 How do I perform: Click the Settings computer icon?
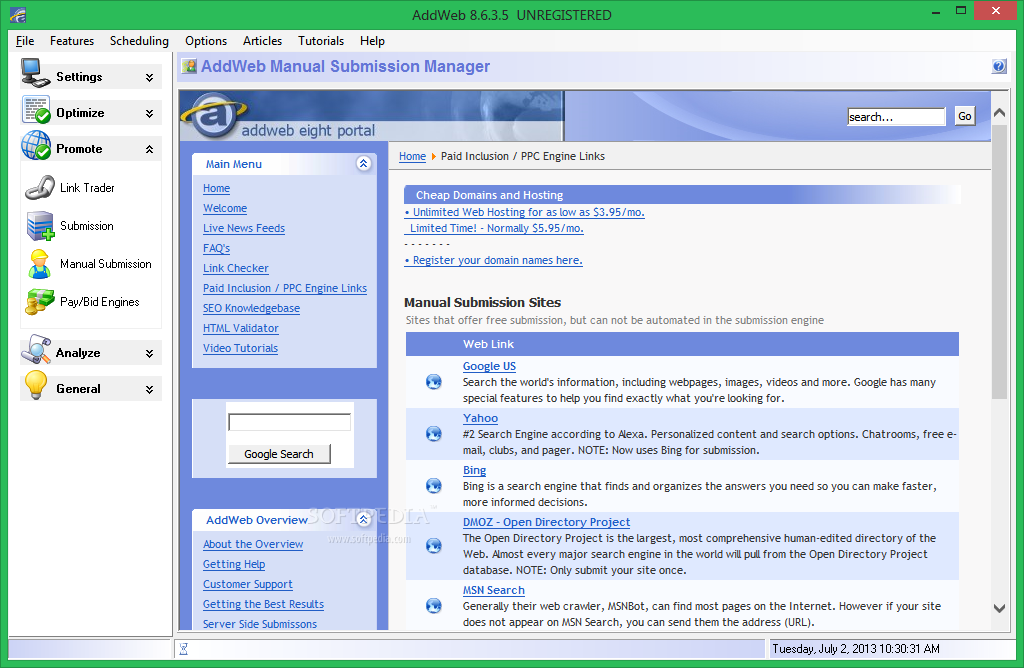35,73
